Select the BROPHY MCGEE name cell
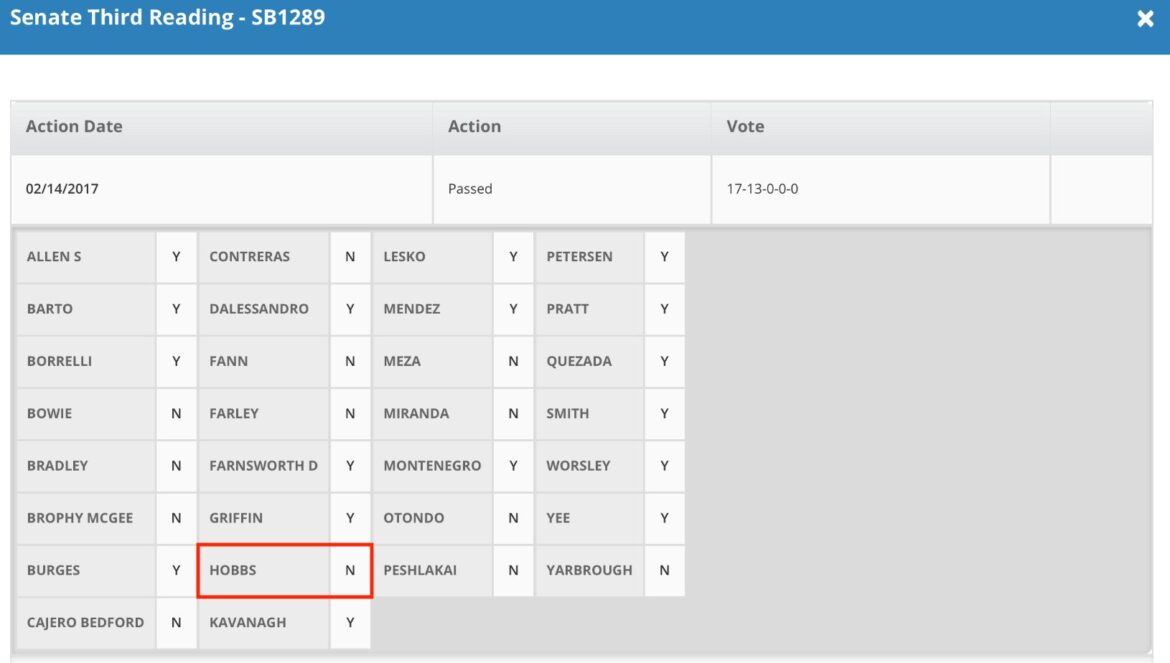1170x663 pixels. 86,518
